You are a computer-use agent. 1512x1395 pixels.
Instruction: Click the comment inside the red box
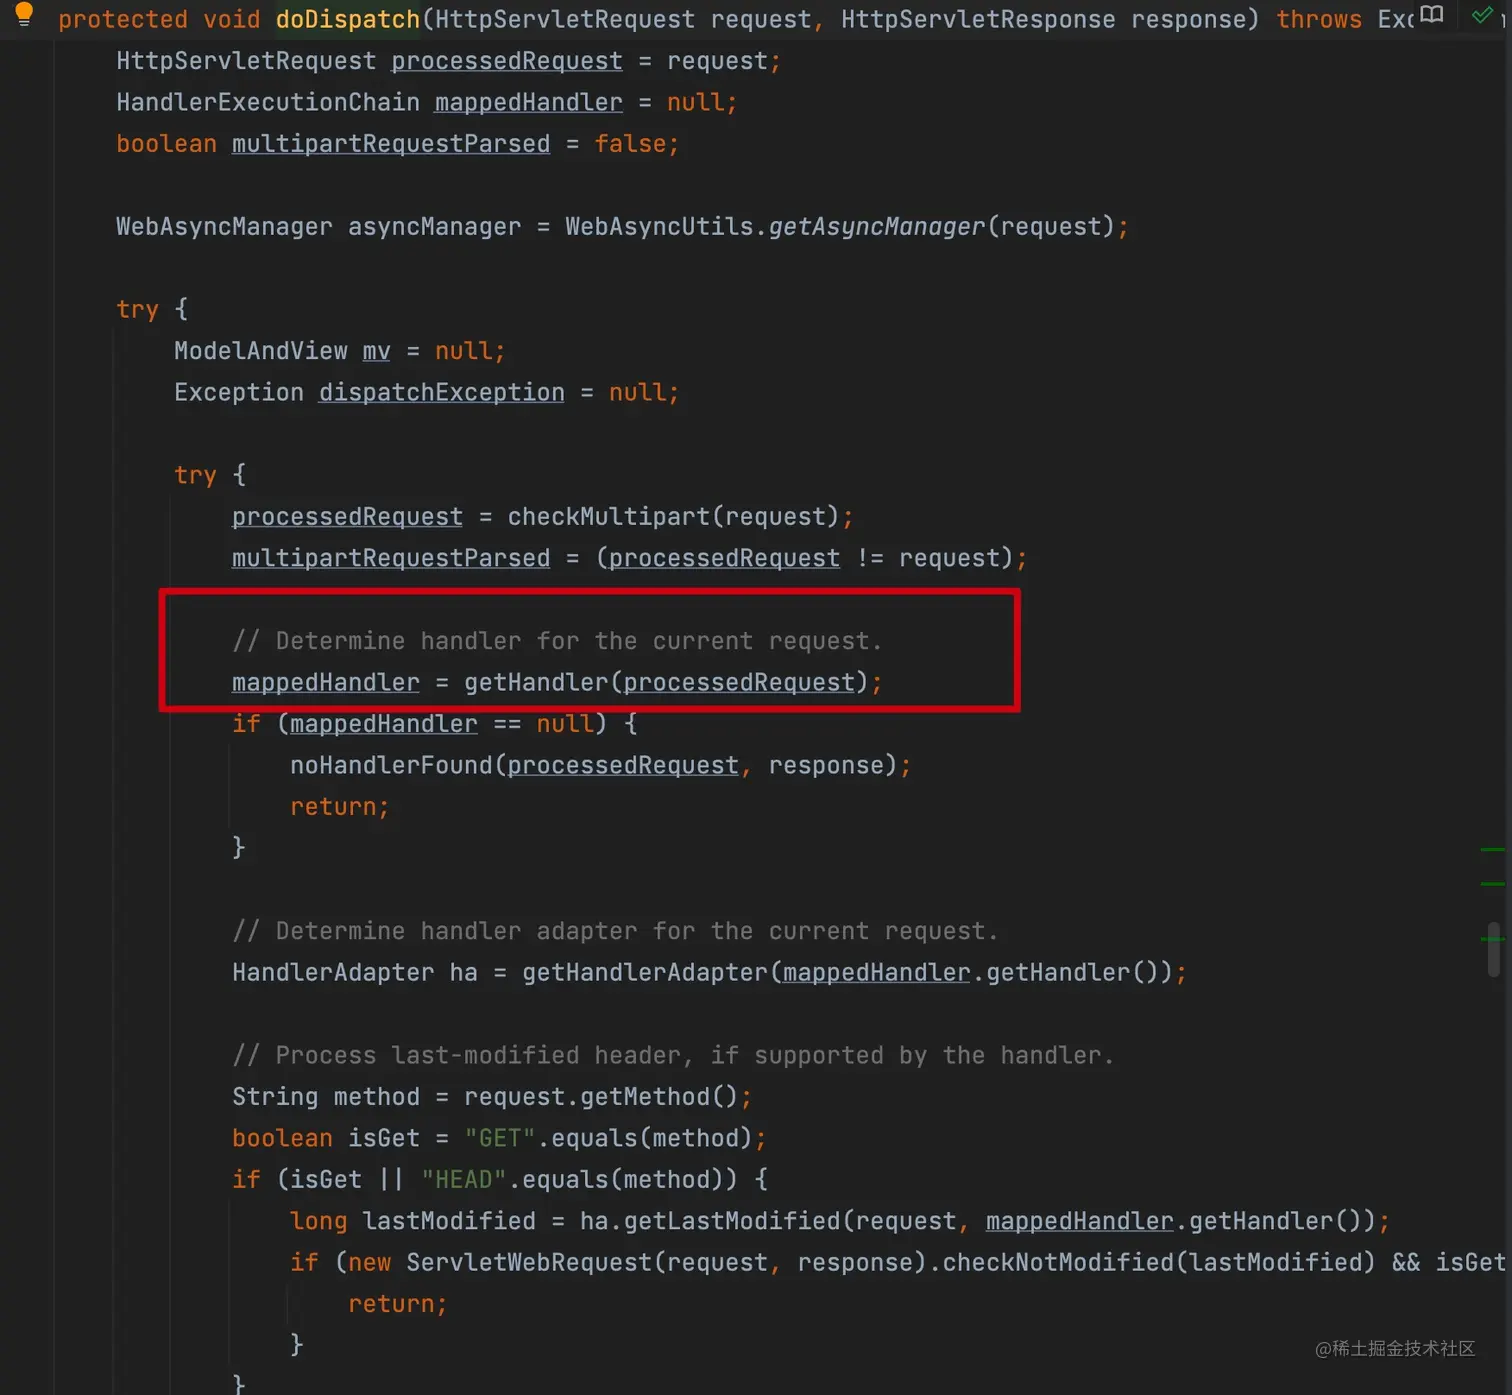point(557,640)
